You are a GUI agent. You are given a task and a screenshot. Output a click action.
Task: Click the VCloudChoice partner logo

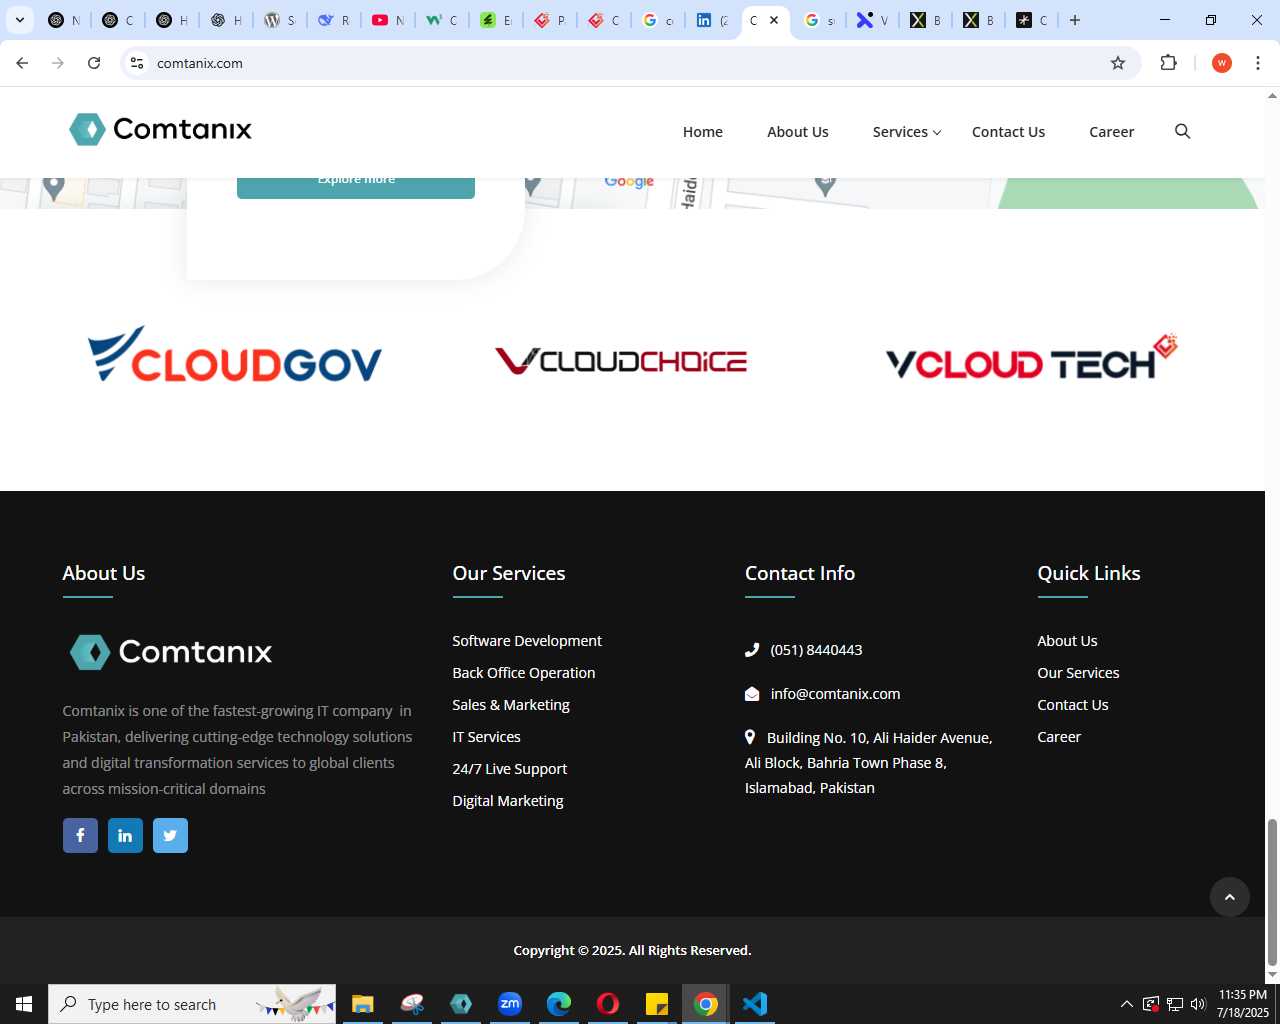click(621, 361)
